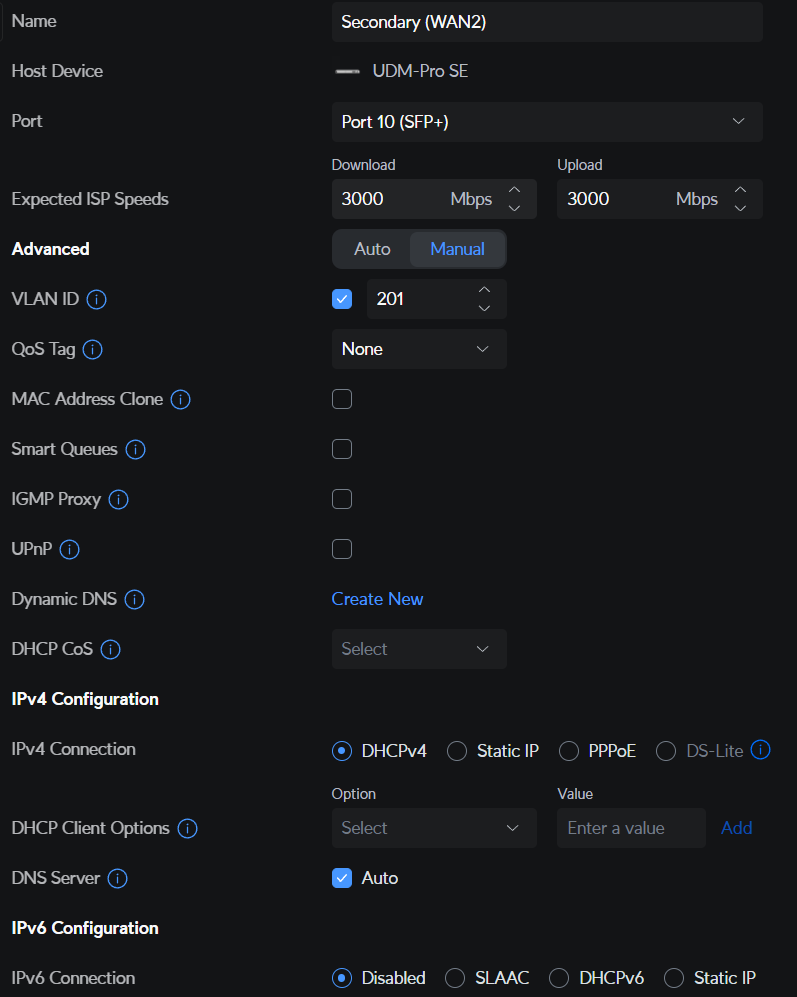Click the info icon next to VLAN ID
Image resolution: width=797 pixels, height=997 pixels.
click(97, 299)
